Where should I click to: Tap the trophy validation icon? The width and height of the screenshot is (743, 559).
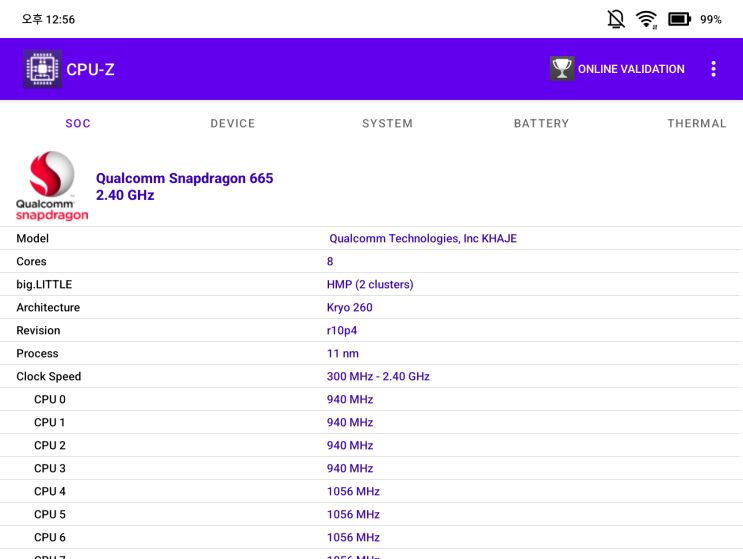click(x=562, y=69)
